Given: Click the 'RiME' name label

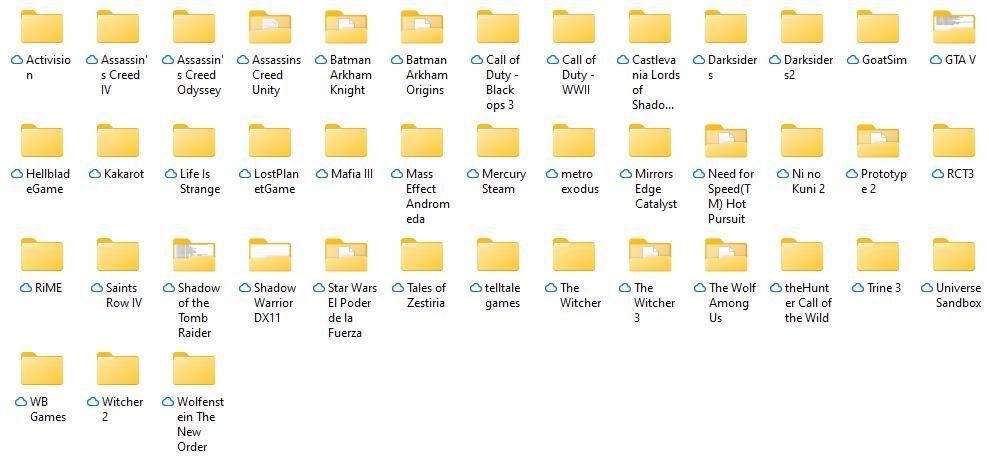Looking at the screenshot, I should click(49, 288).
